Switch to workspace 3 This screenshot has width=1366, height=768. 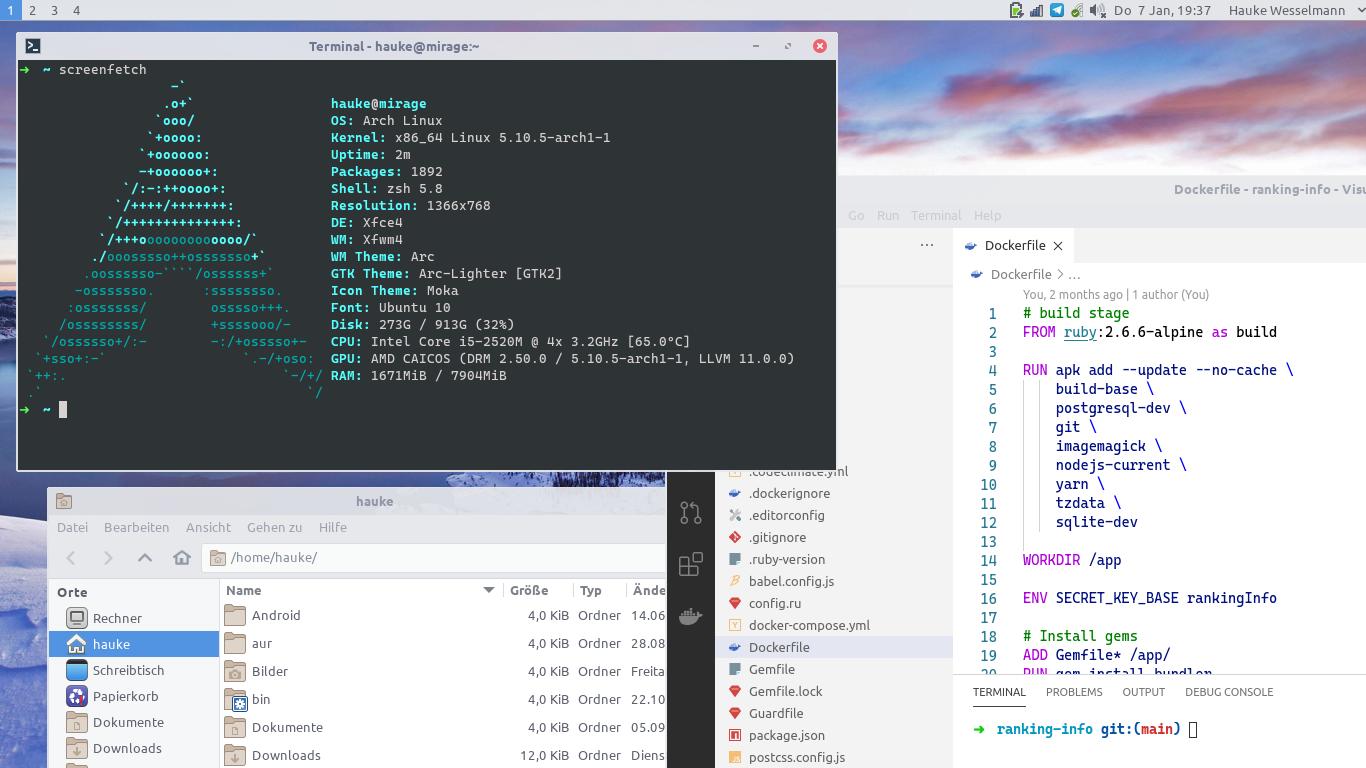pos(54,10)
